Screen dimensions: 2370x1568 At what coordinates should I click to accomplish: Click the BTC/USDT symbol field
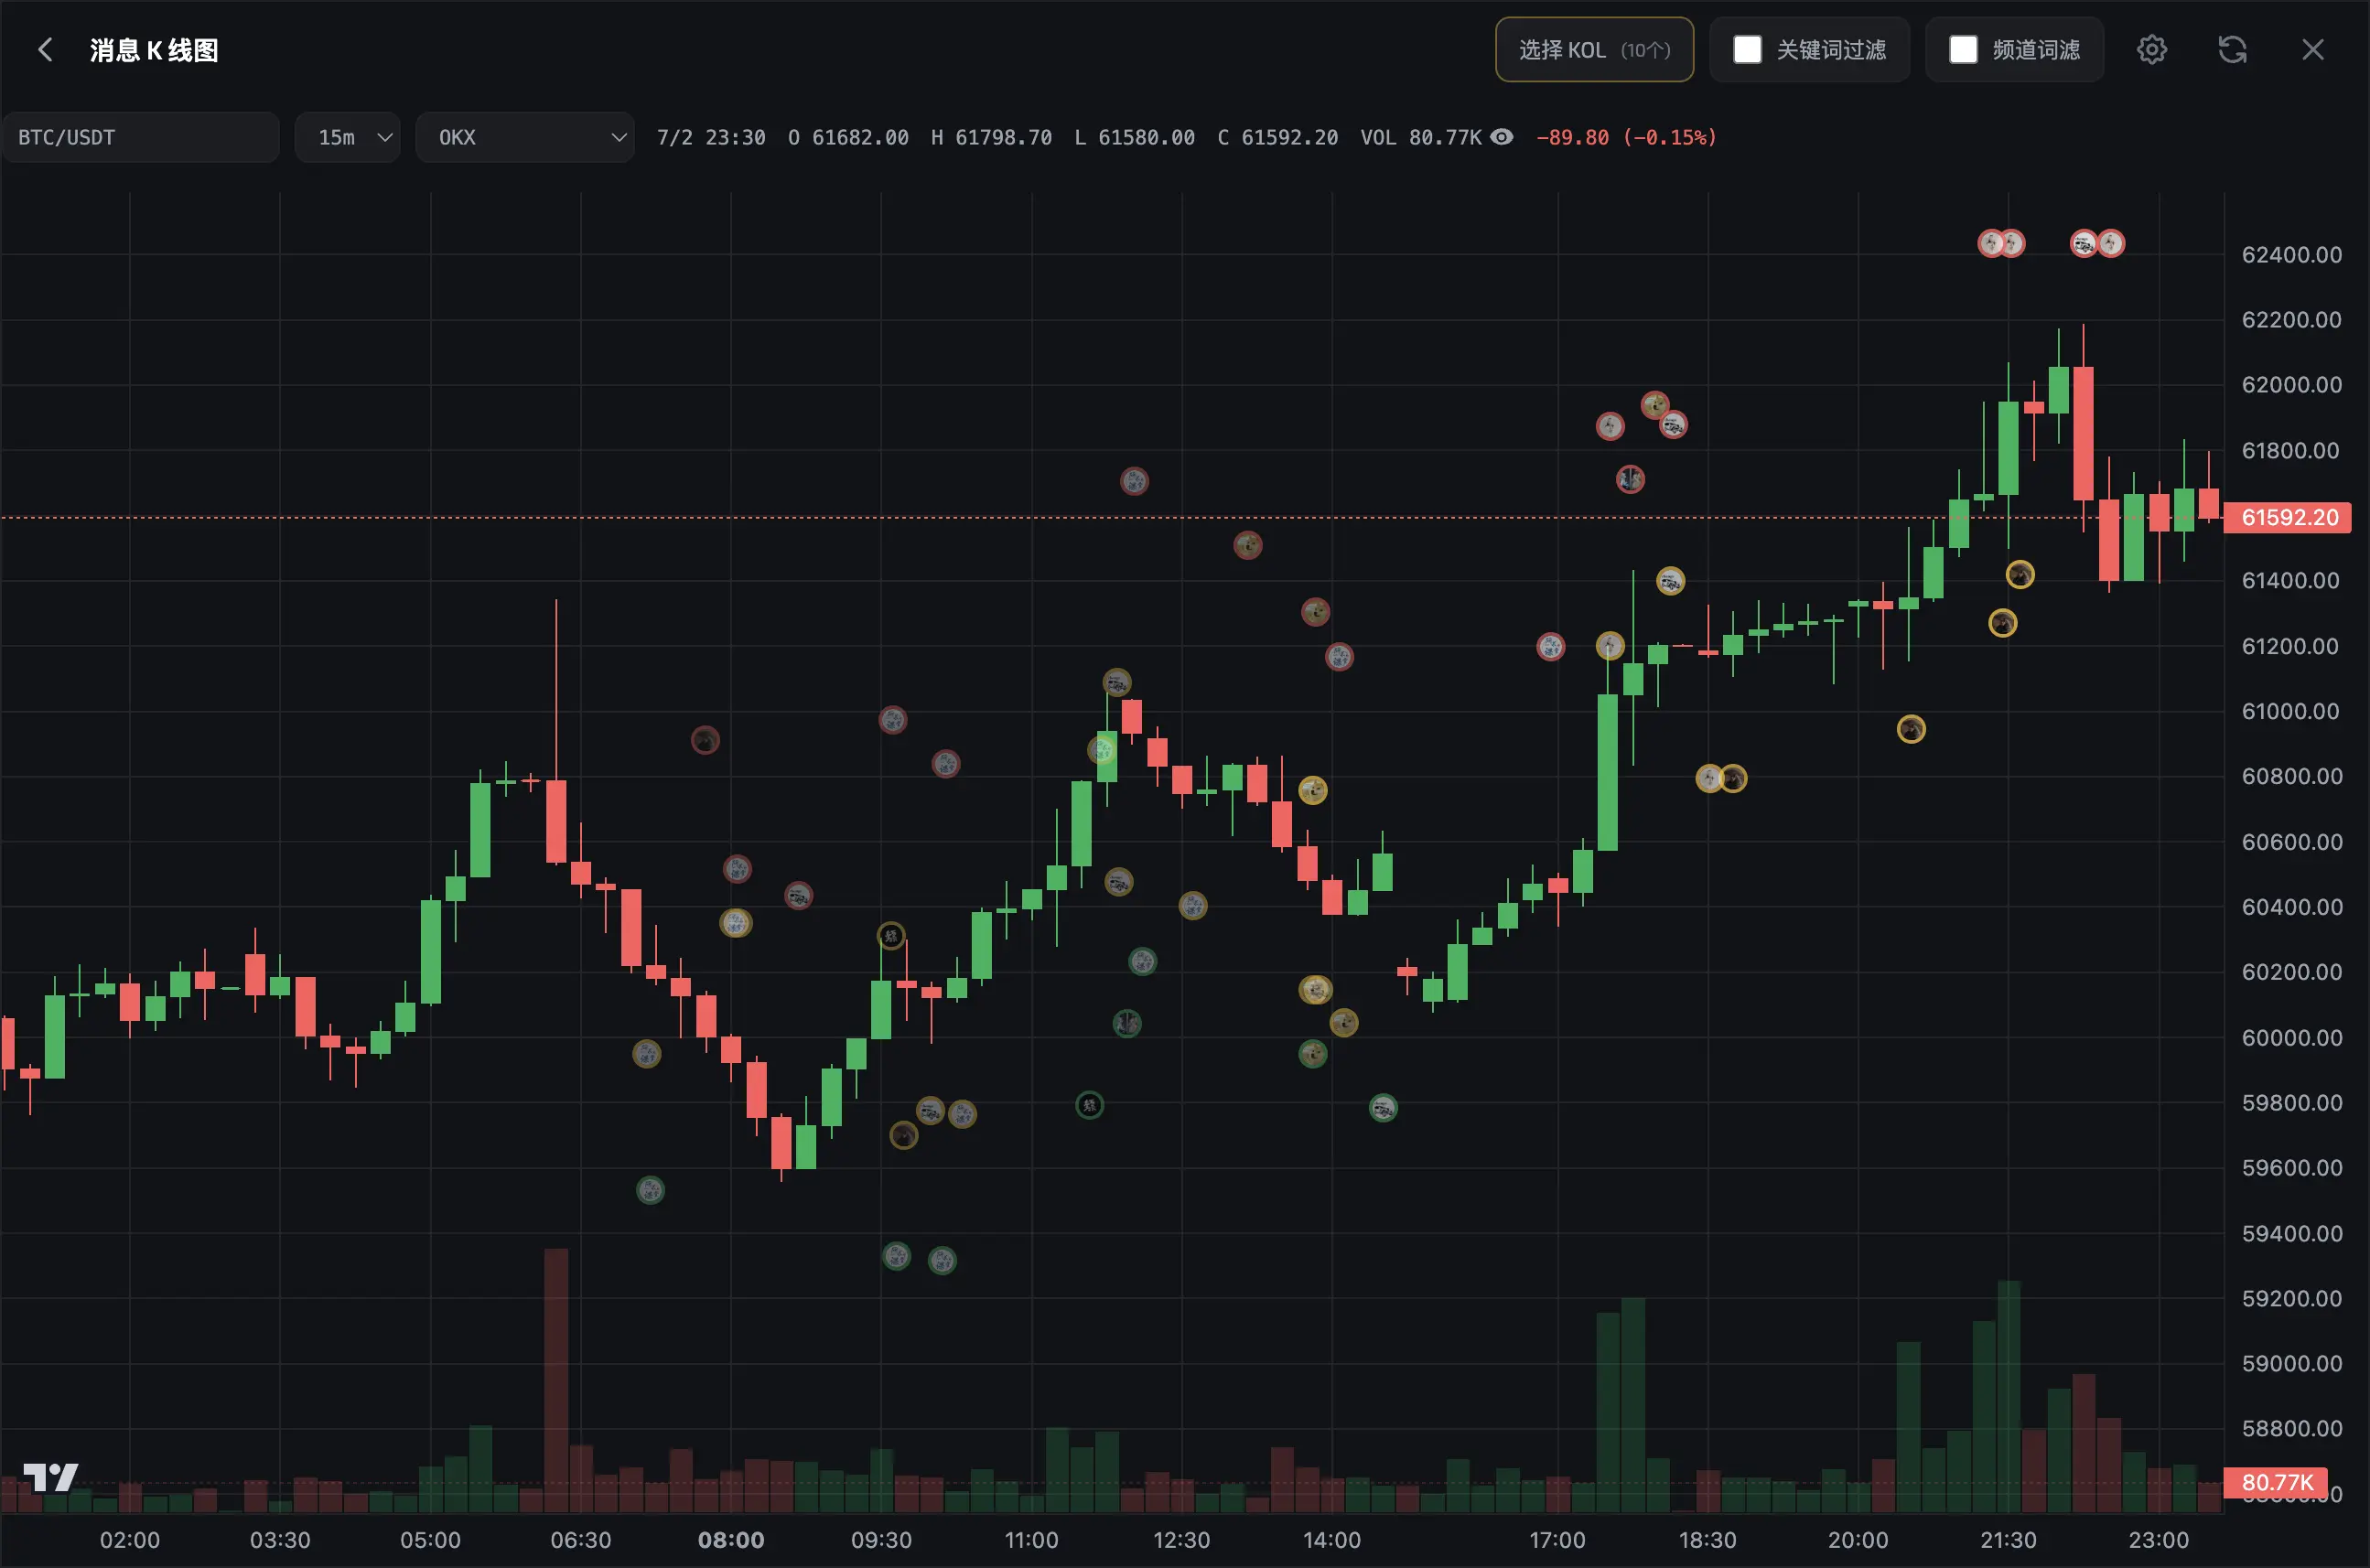click(x=140, y=137)
